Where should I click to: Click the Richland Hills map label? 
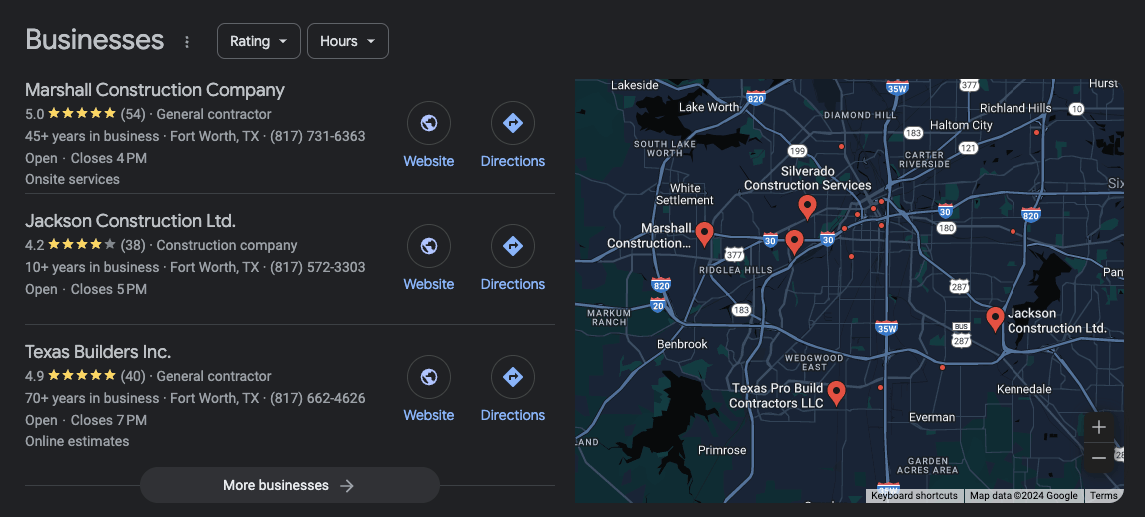(x=1016, y=108)
